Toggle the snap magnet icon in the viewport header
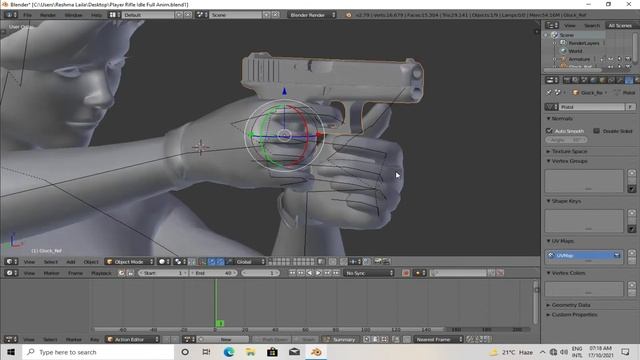The height and width of the screenshot is (360, 640). (344, 262)
